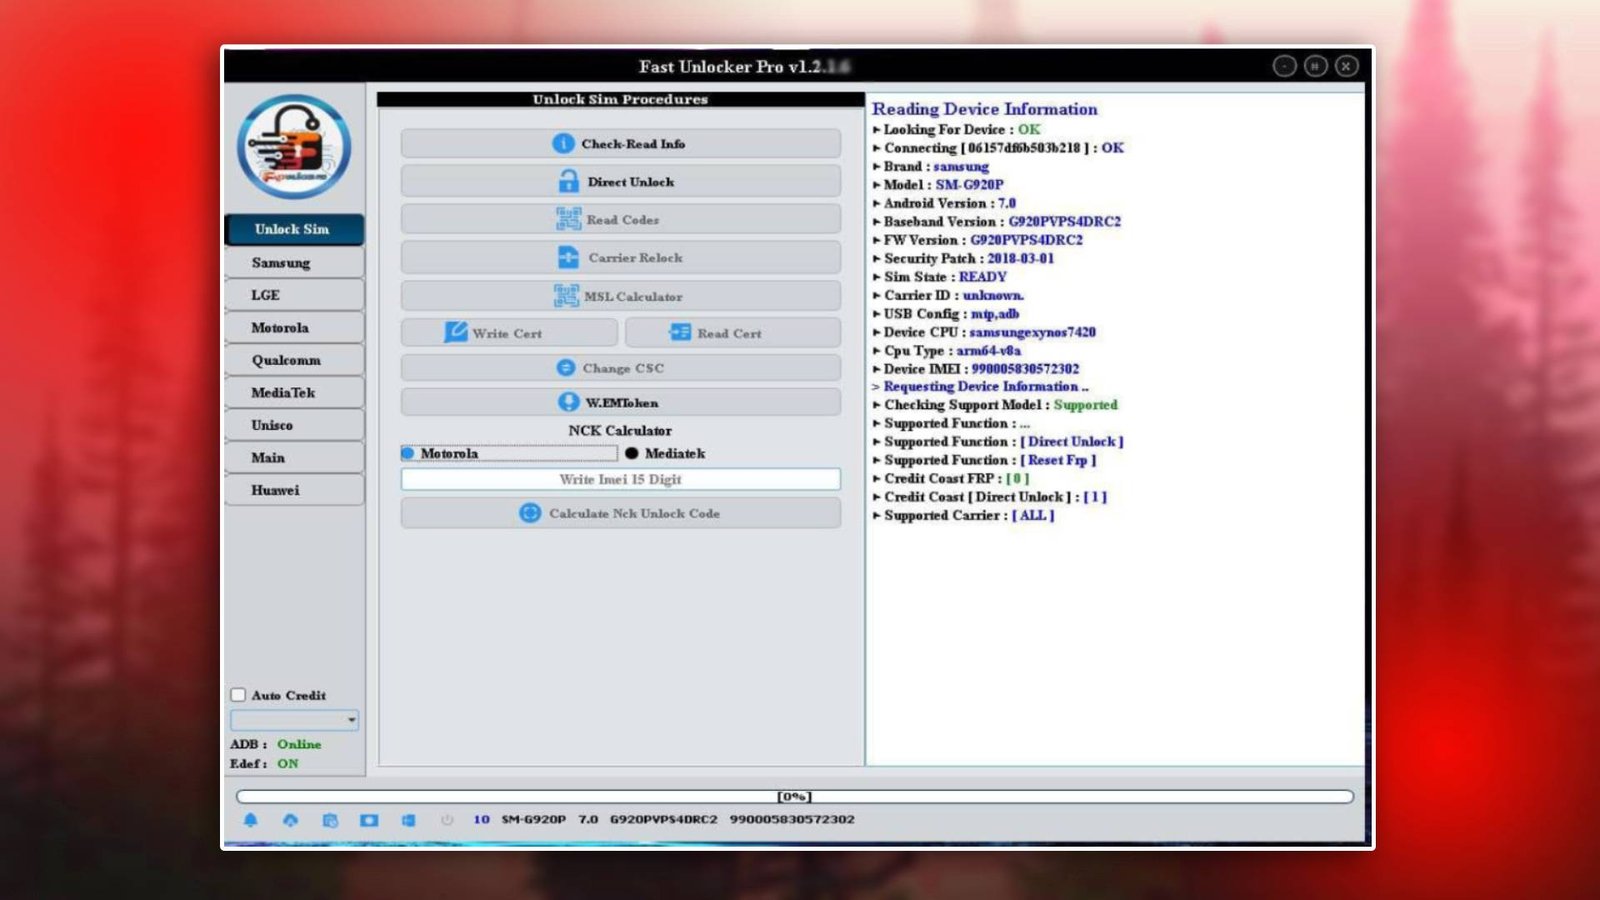
Task: Select the Motorola radio button
Action: point(408,453)
